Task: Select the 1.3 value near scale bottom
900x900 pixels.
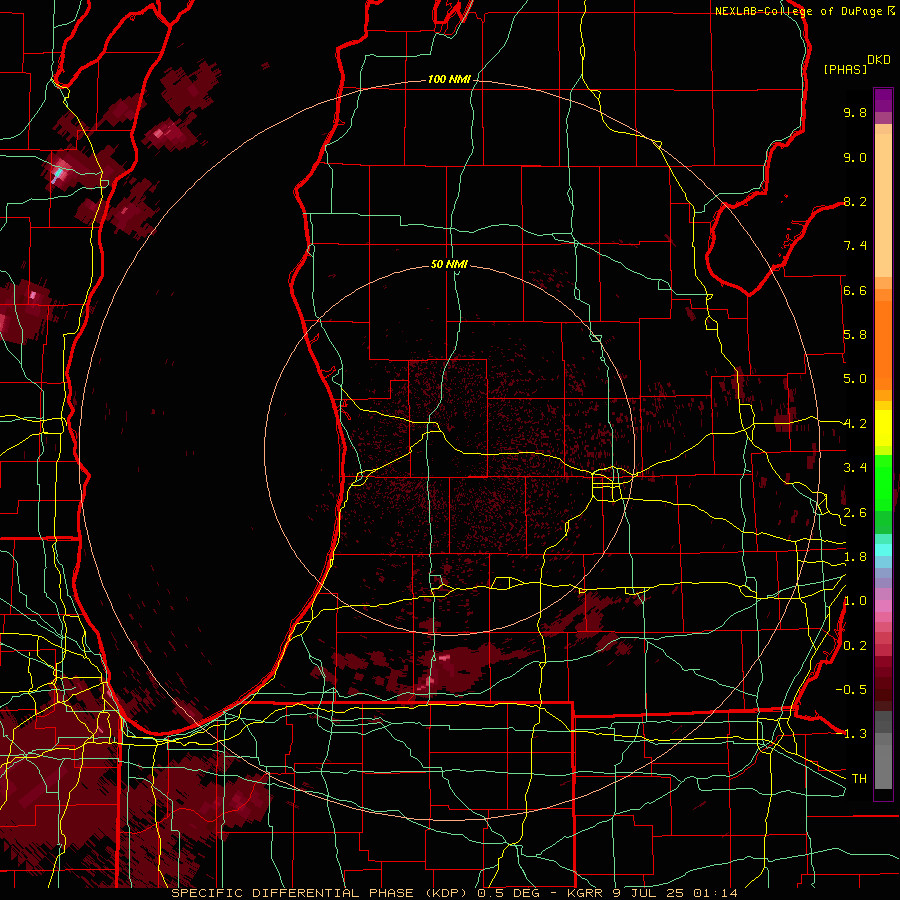Action: pyautogui.click(x=855, y=734)
